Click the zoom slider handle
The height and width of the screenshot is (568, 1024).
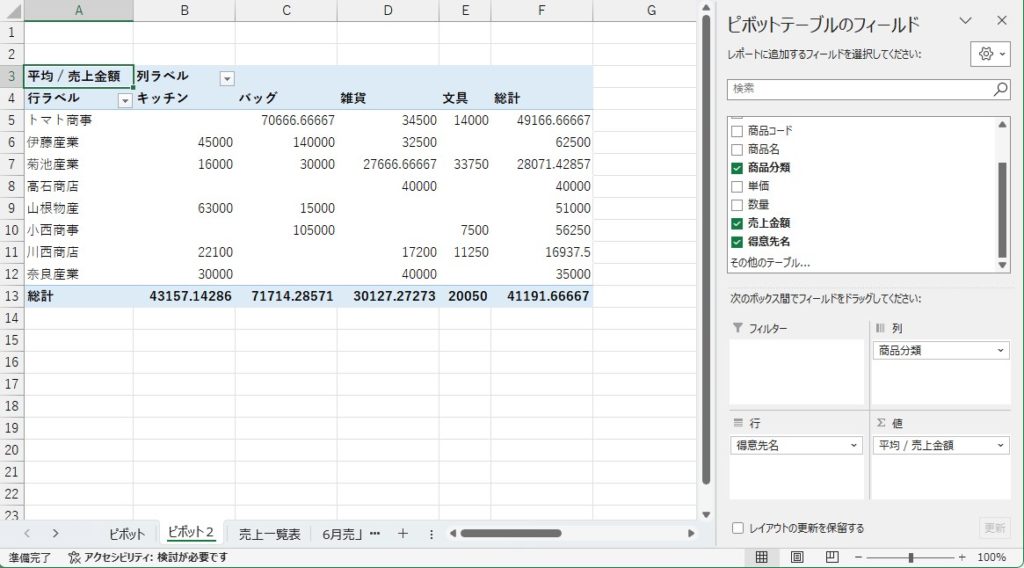tap(910, 557)
